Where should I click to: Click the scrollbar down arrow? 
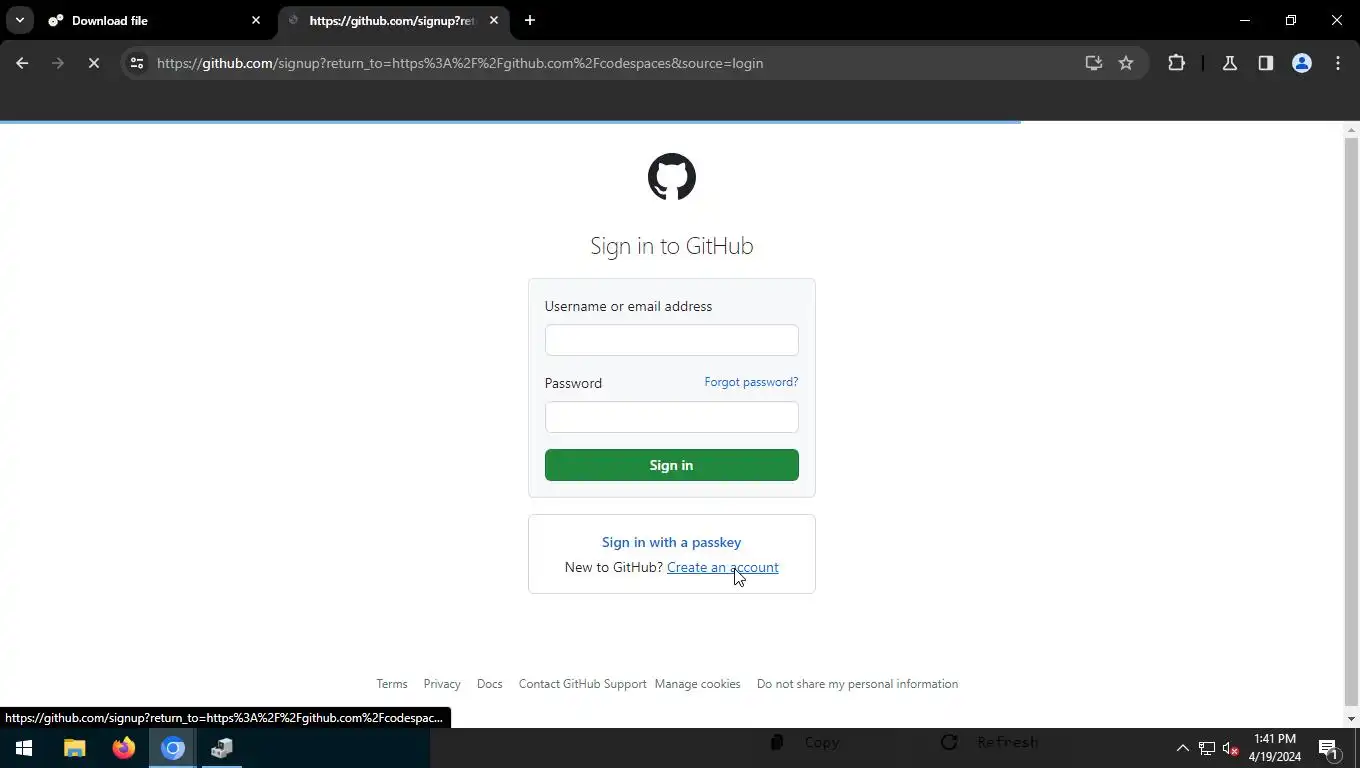click(x=1352, y=719)
